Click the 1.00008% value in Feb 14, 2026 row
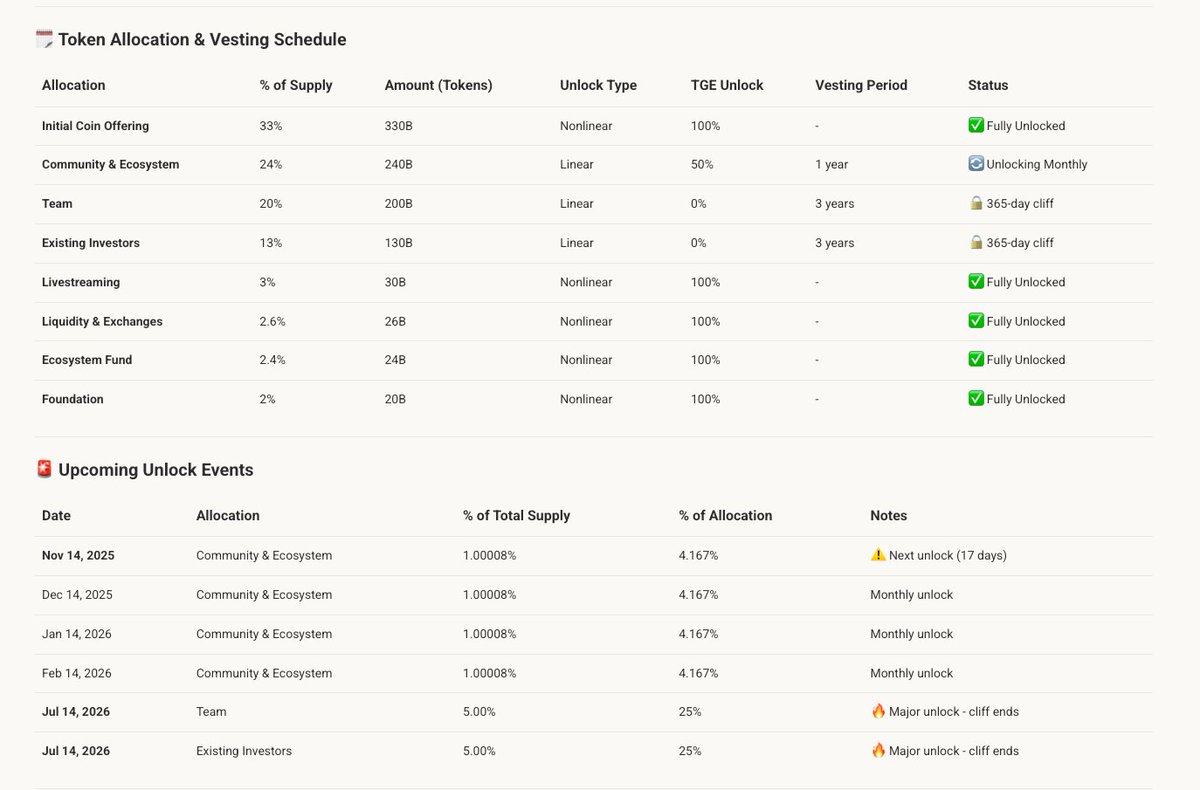 click(x=489, y=673)
